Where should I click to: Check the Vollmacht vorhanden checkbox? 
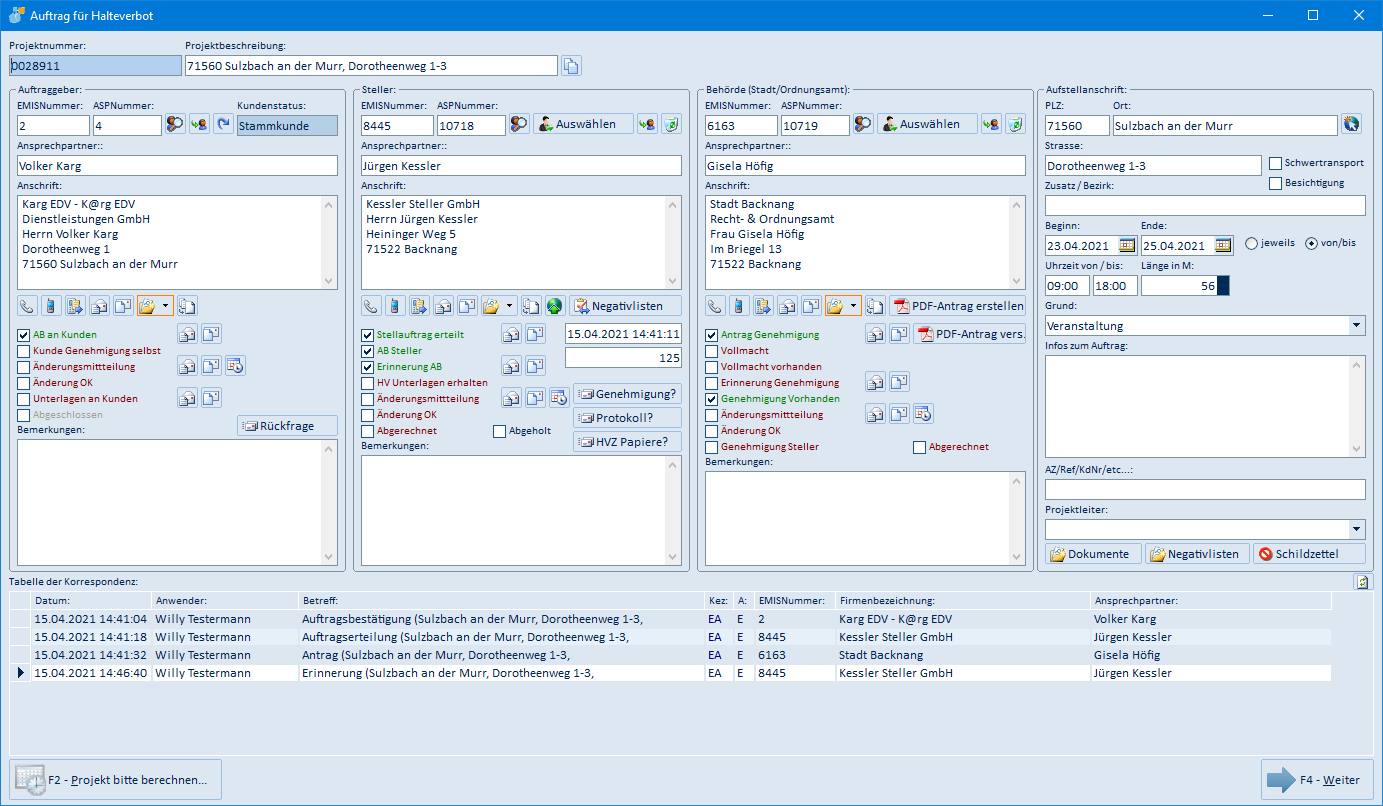pyautogui.click(x=713, y=367)
